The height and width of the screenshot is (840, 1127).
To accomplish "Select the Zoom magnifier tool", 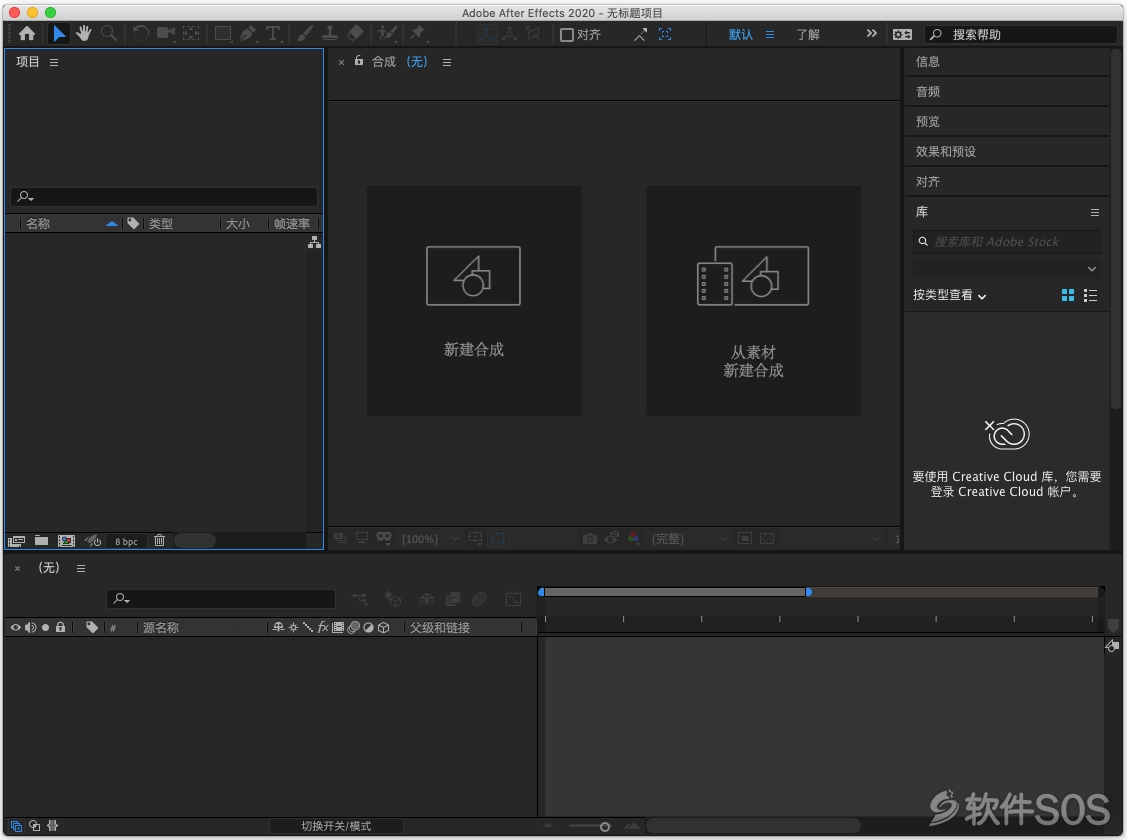I will click(x=109, y=34).
